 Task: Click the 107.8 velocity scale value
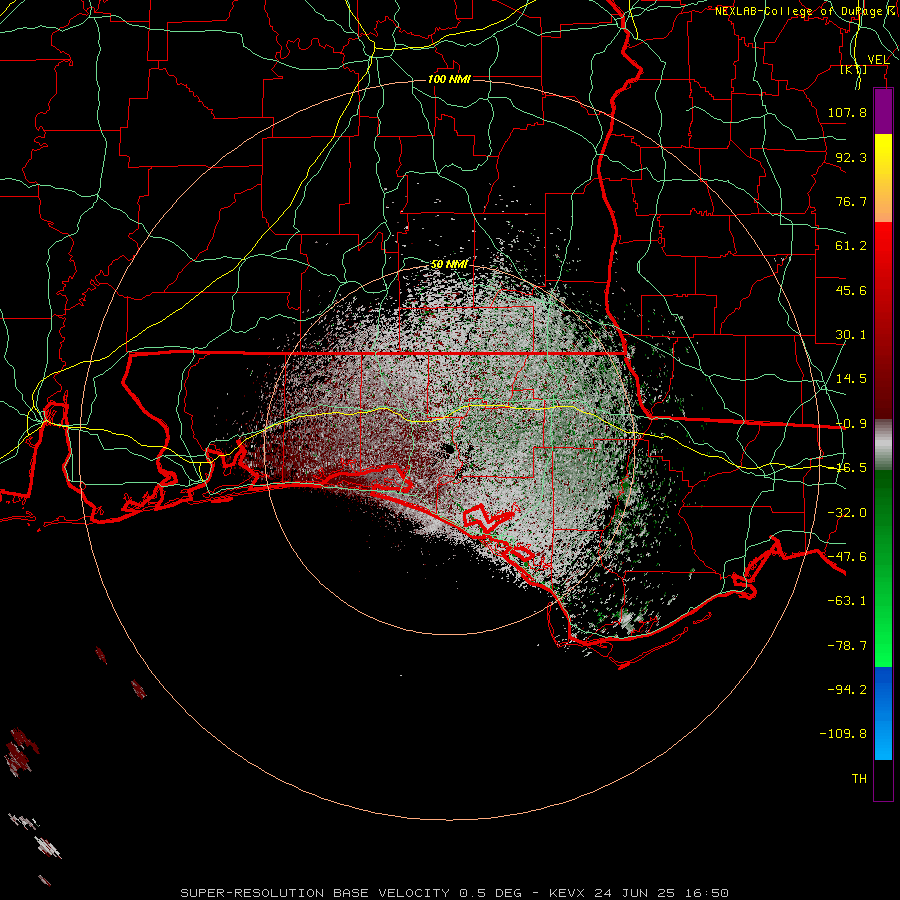coord(847,112)
